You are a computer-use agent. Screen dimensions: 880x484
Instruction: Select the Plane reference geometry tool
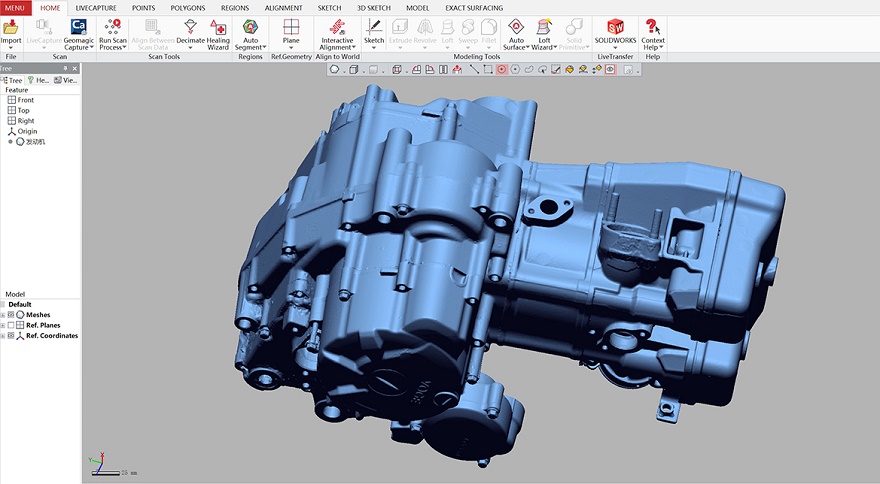pyautogui.click(x=291, y=28)
